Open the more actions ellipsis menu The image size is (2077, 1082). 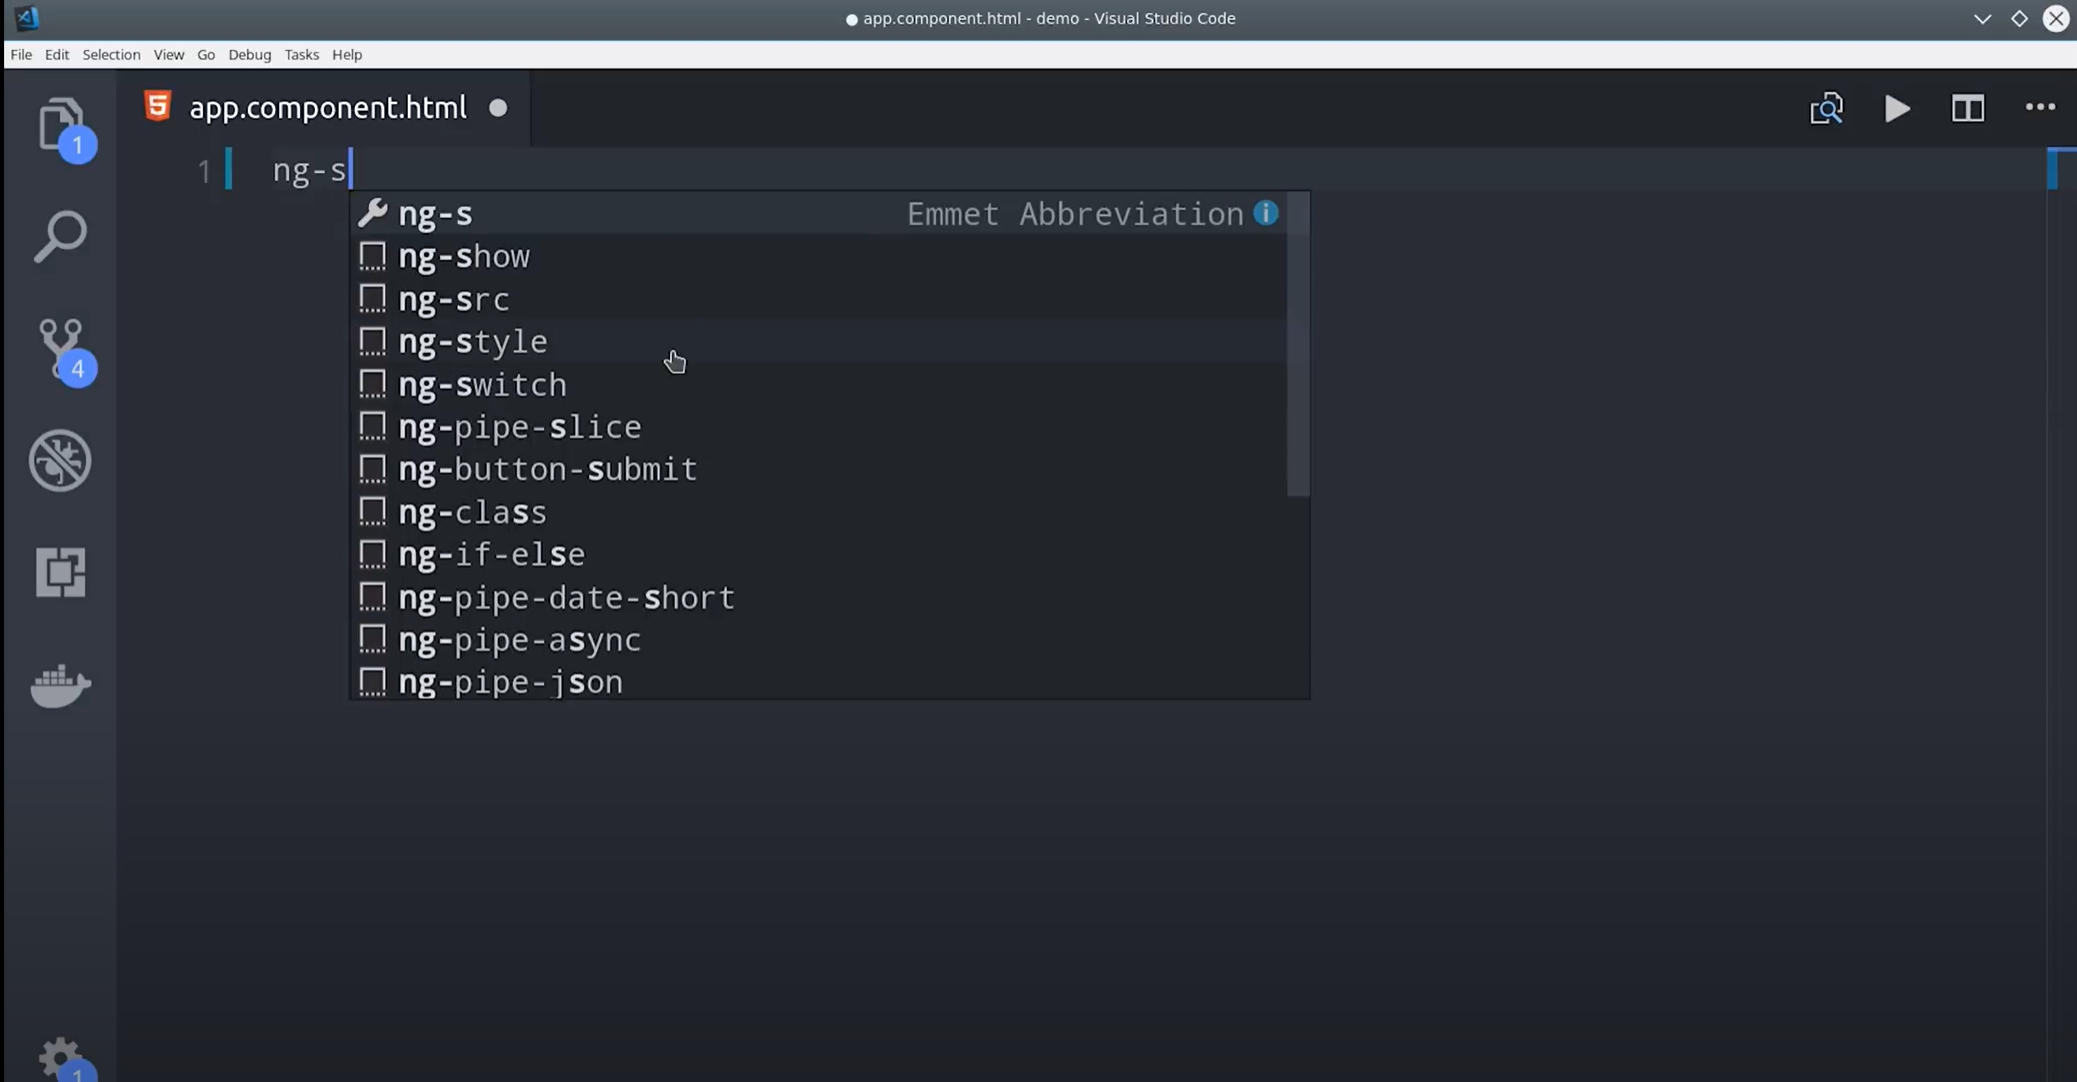pyautogui.click(x=2039, y=107)
